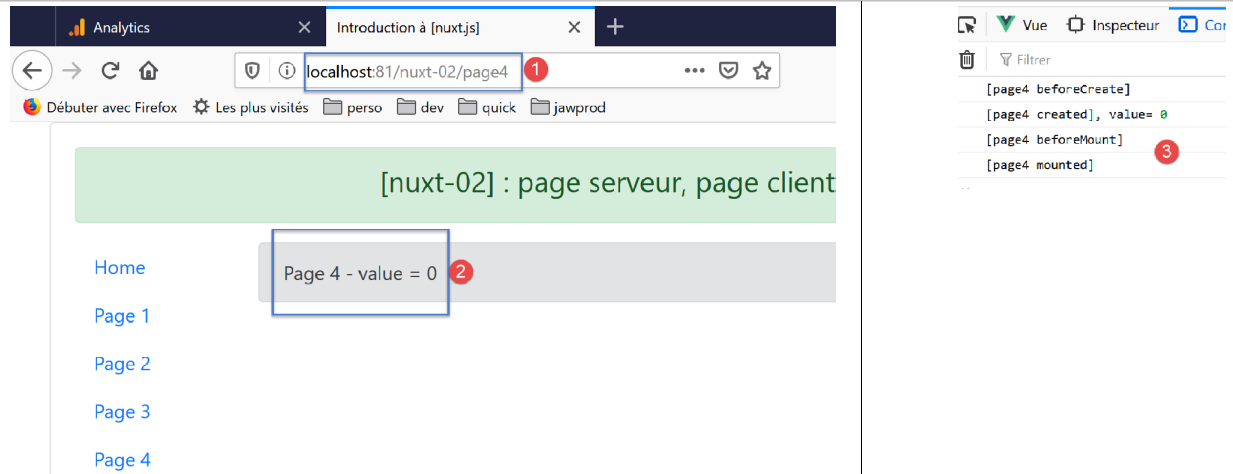Close the Introduction à [nuxt.js] tab
Viewport: 1233px width, 474px height.
tap(574, 27)
